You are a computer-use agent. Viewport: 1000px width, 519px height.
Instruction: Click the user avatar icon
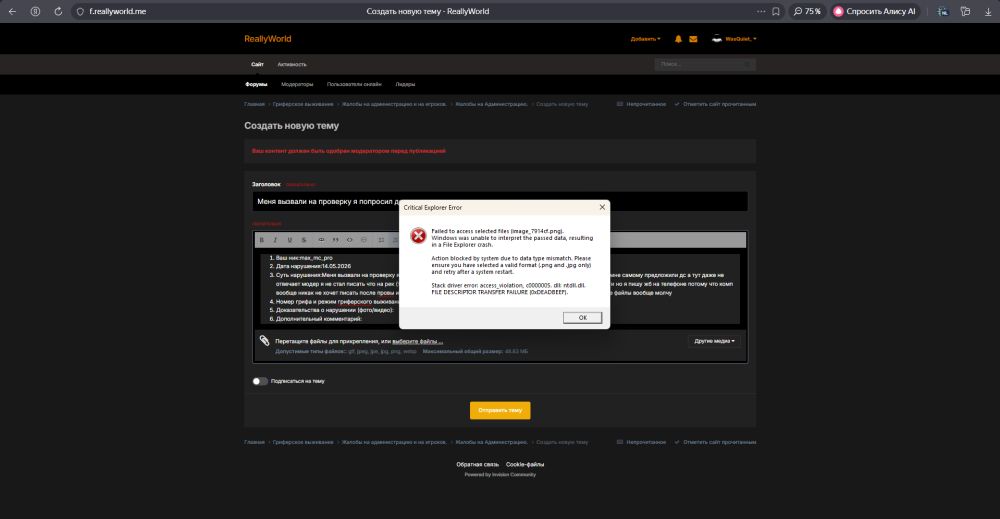point(717,39)
